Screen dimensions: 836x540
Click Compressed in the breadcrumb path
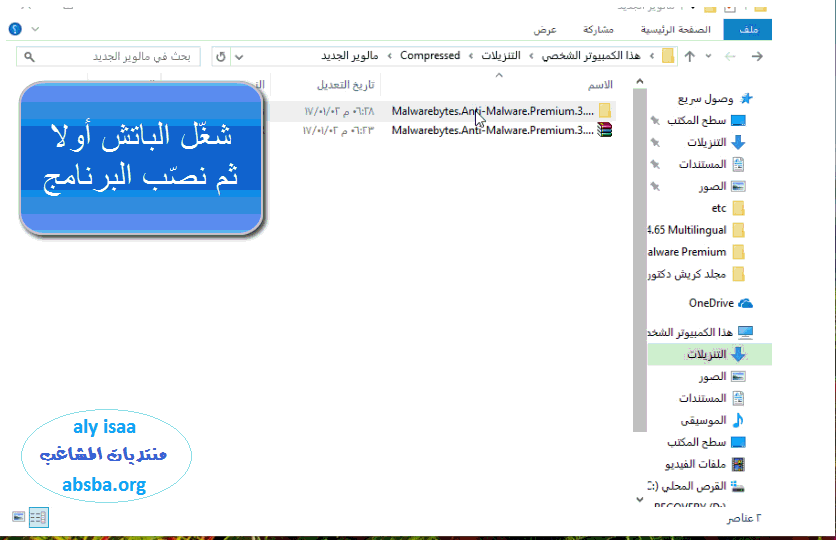coord(430,56)
